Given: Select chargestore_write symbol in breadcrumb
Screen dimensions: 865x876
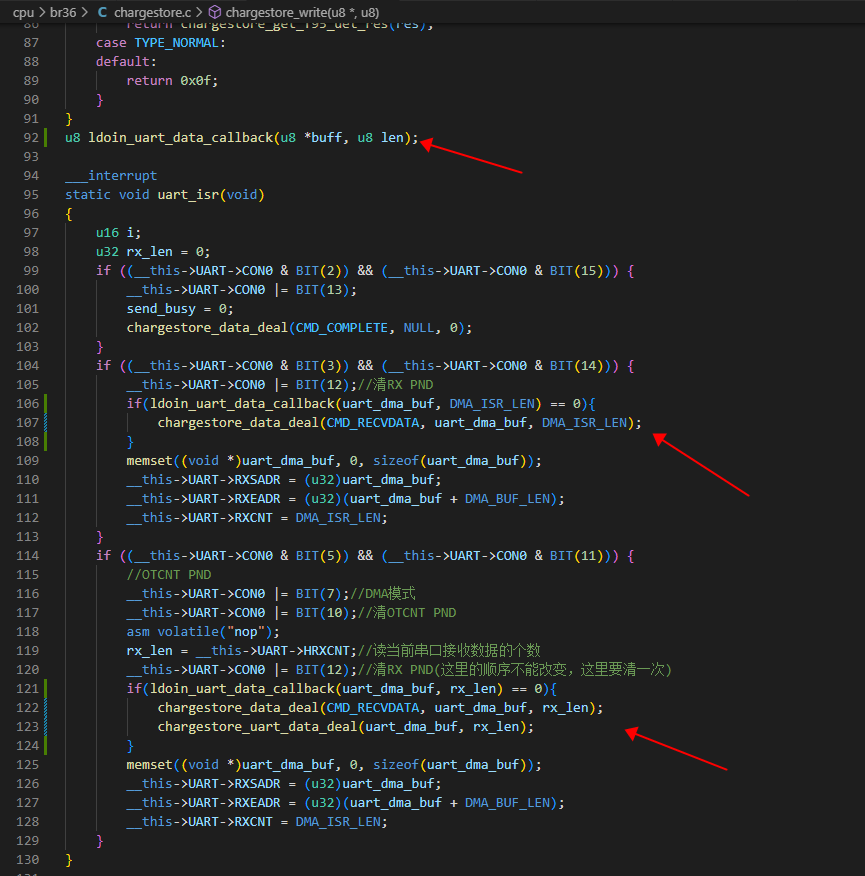Looking at the screenshot, I should 302,12.
